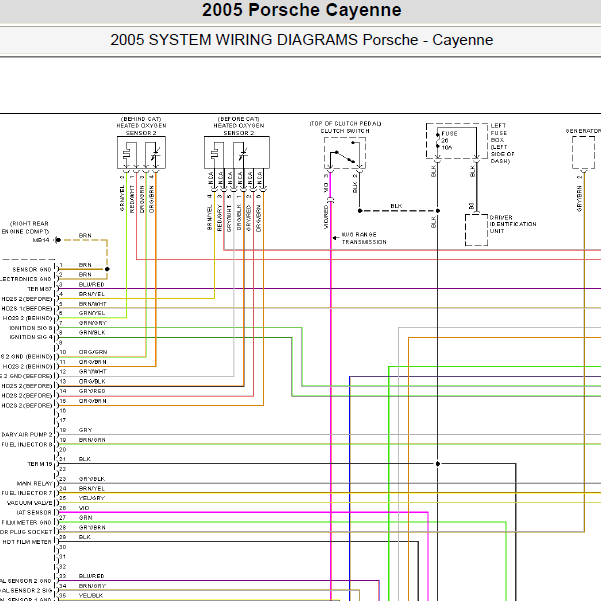Viewport: 601px width, 601px height.
Task: Select the '(BEFORE CAT) HEATED OXYGEN SENSOR 2' label
Action: coord(238,126)
